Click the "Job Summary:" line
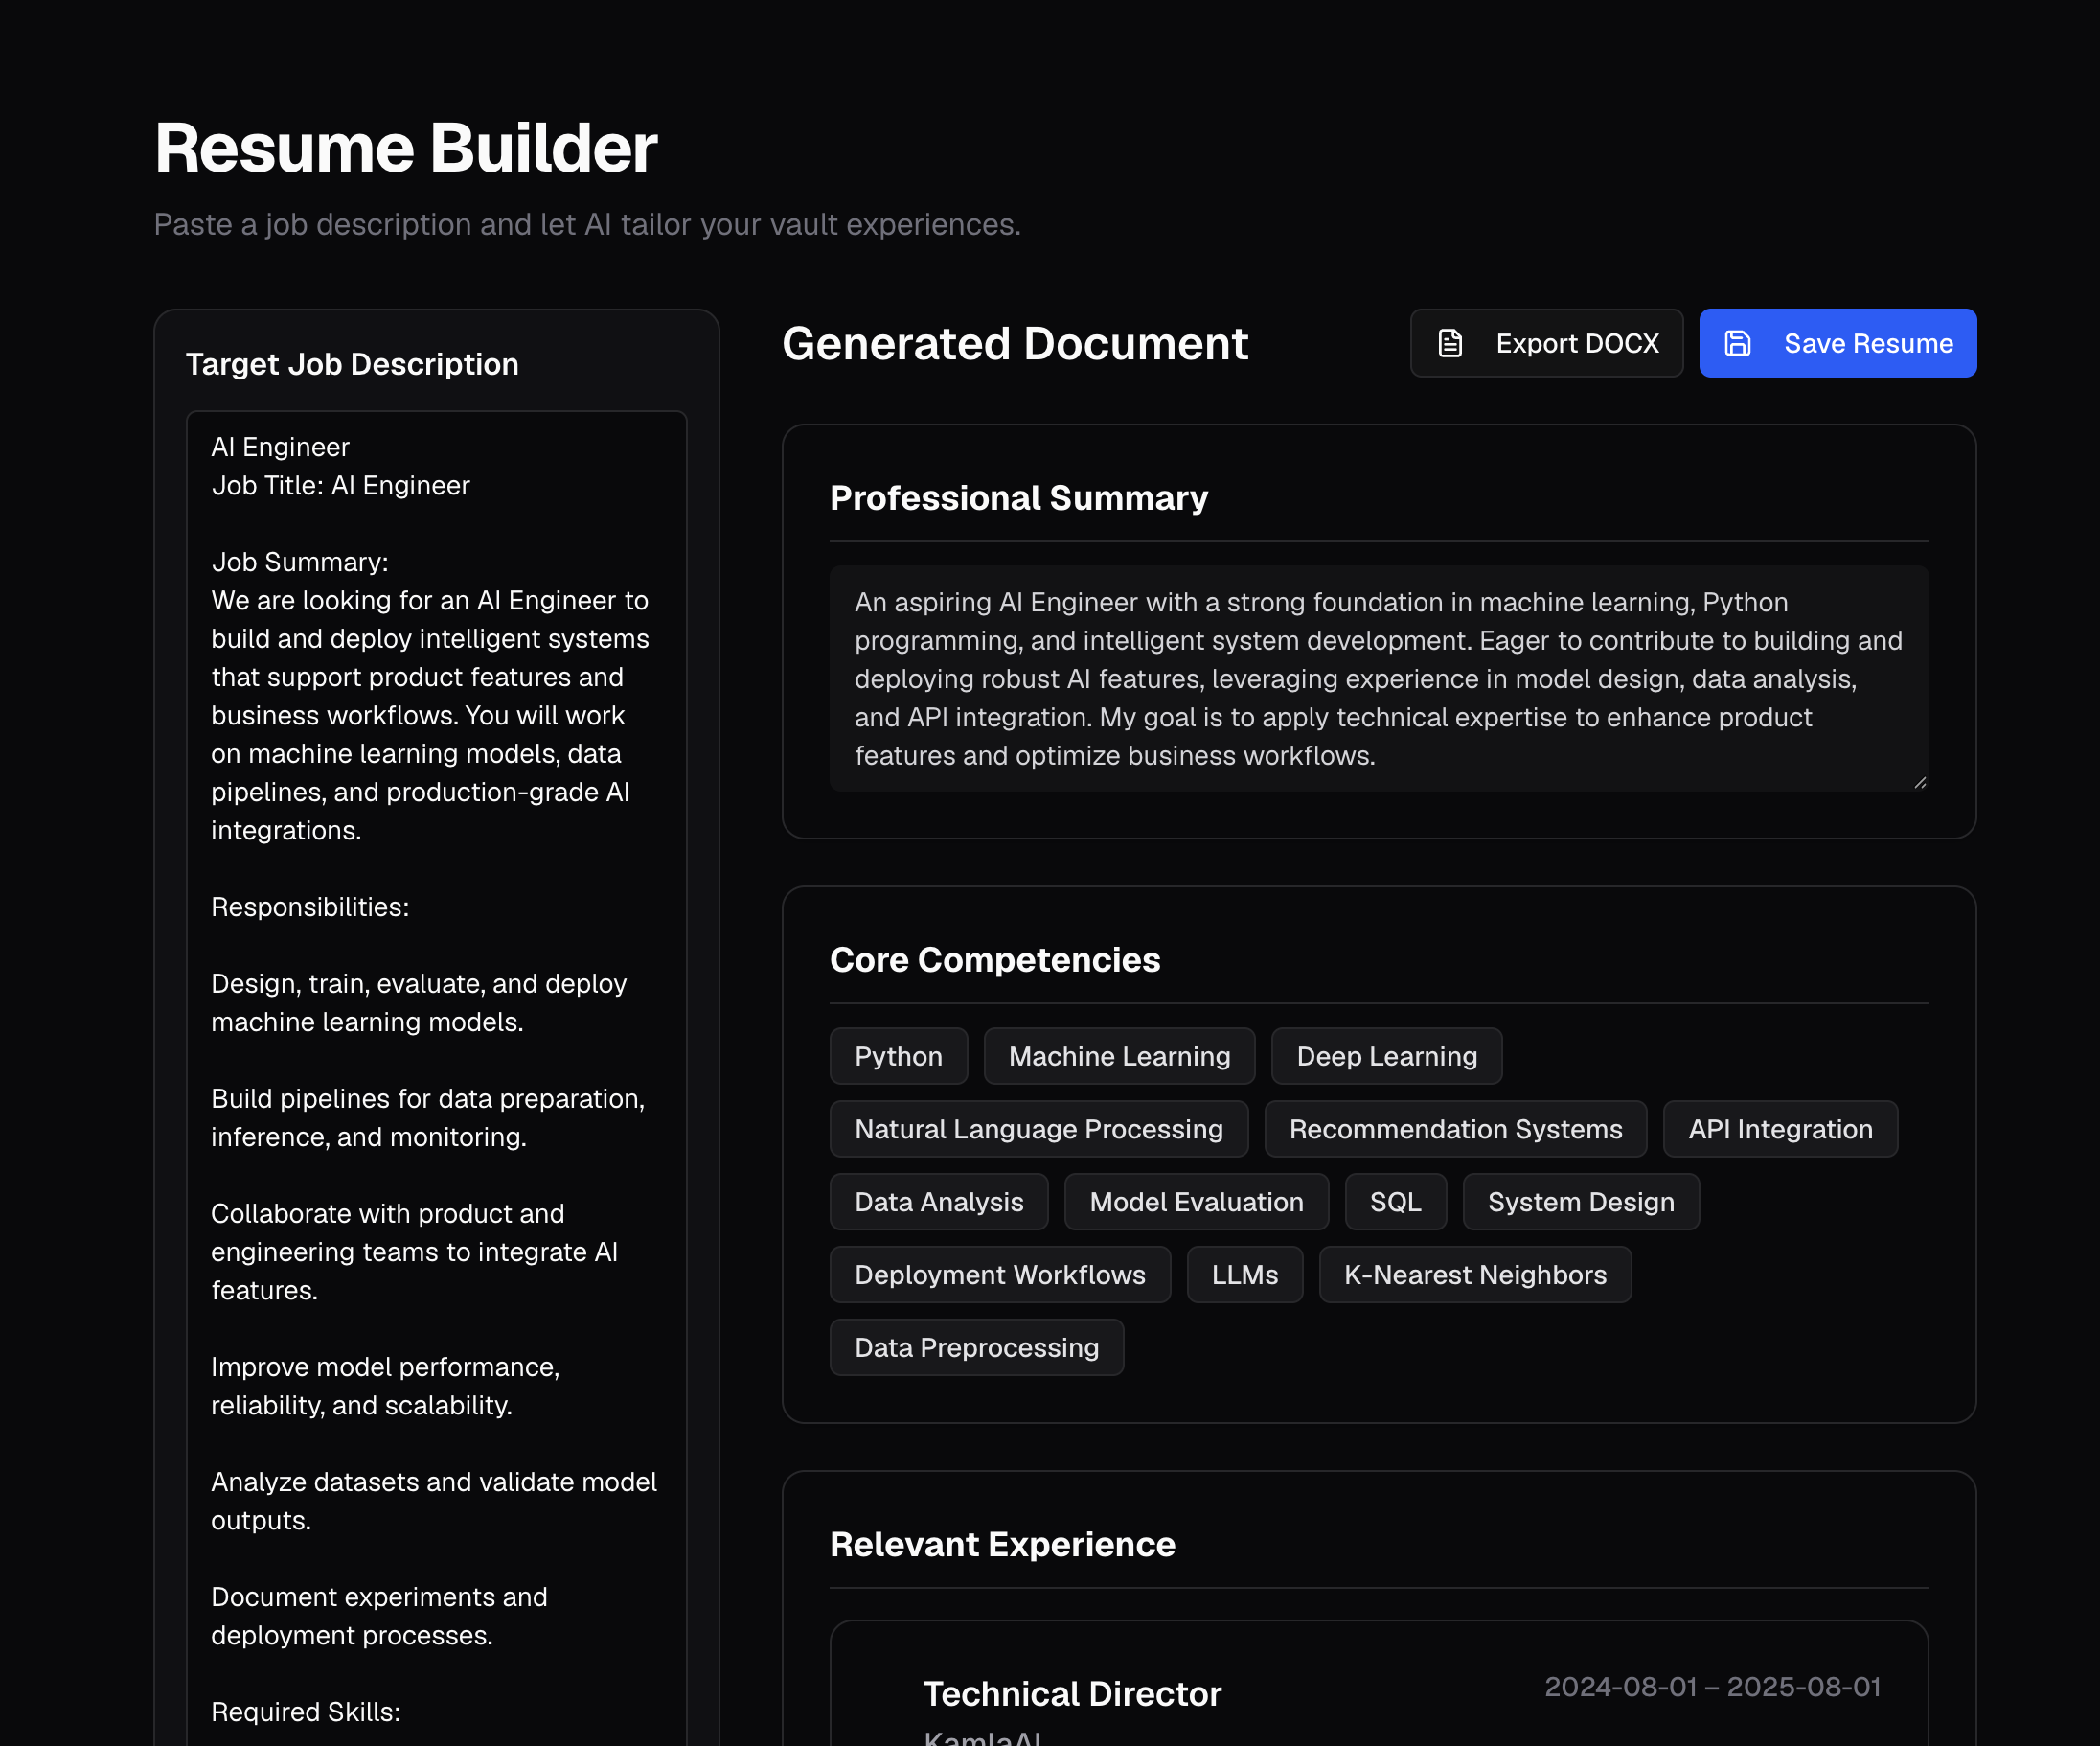 [x=300, y=563]
